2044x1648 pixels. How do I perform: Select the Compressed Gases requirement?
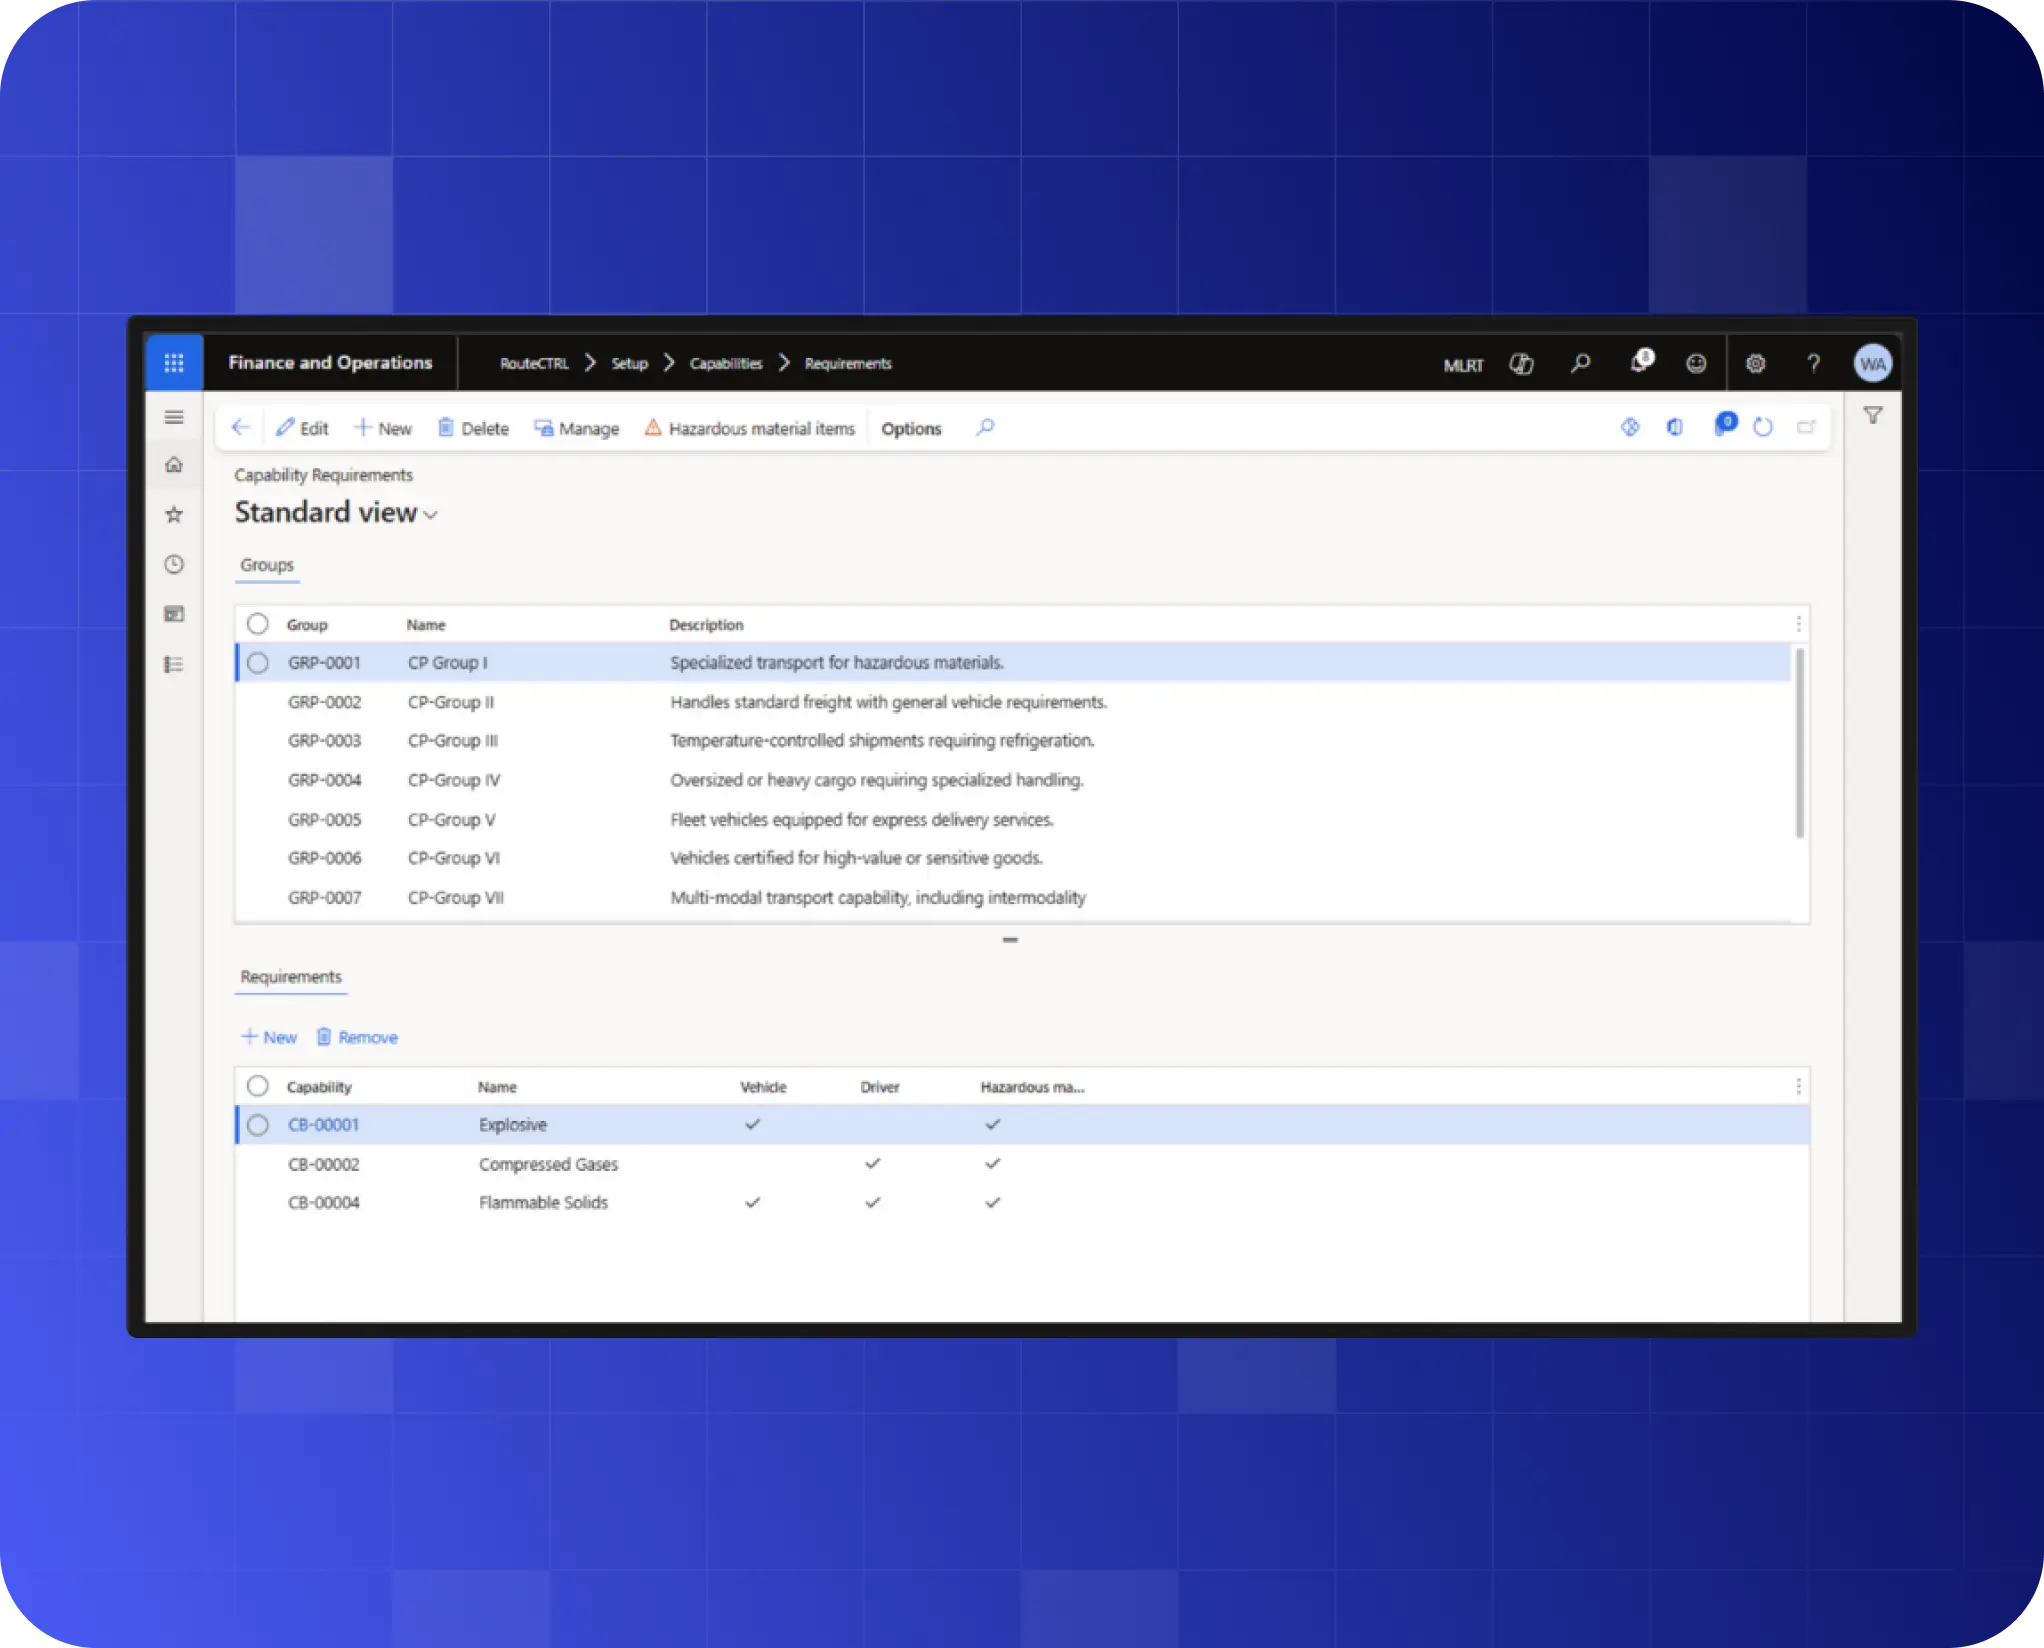tap(1023, 1164)
